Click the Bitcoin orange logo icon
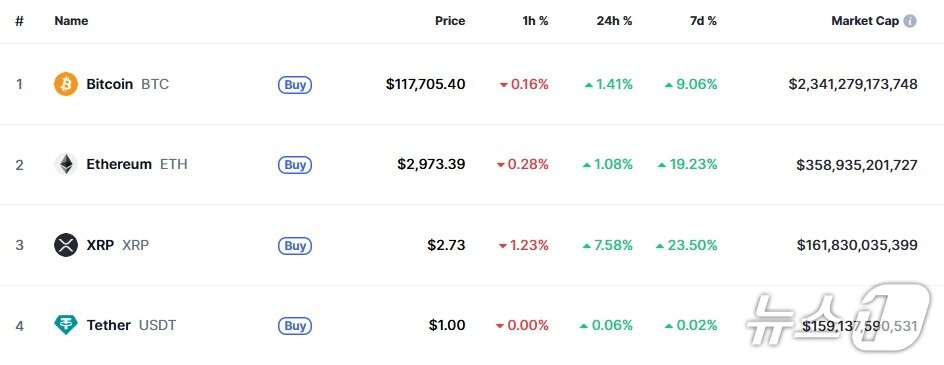 coord(66,84)
